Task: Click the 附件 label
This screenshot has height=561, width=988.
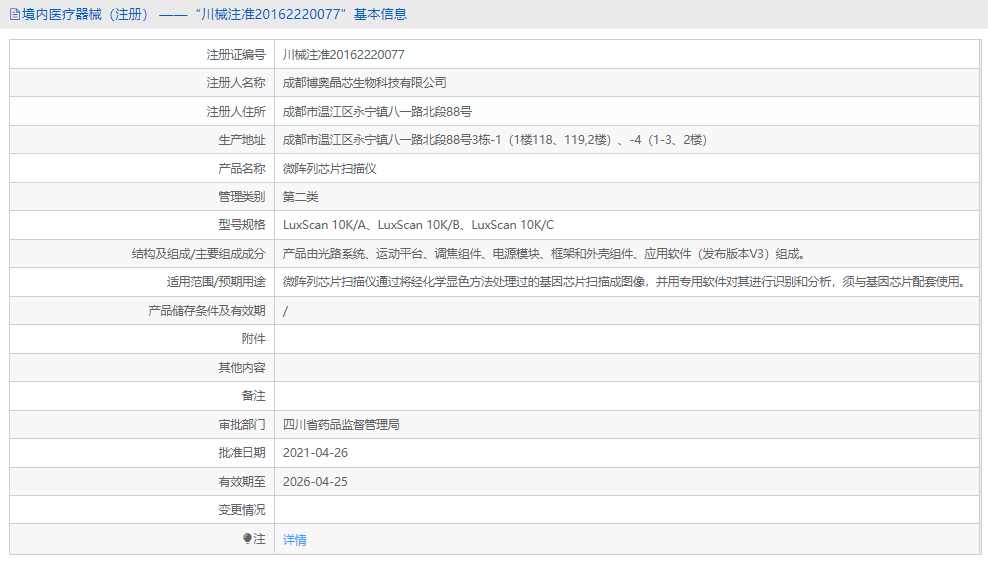Action: [x=253, y=339]
